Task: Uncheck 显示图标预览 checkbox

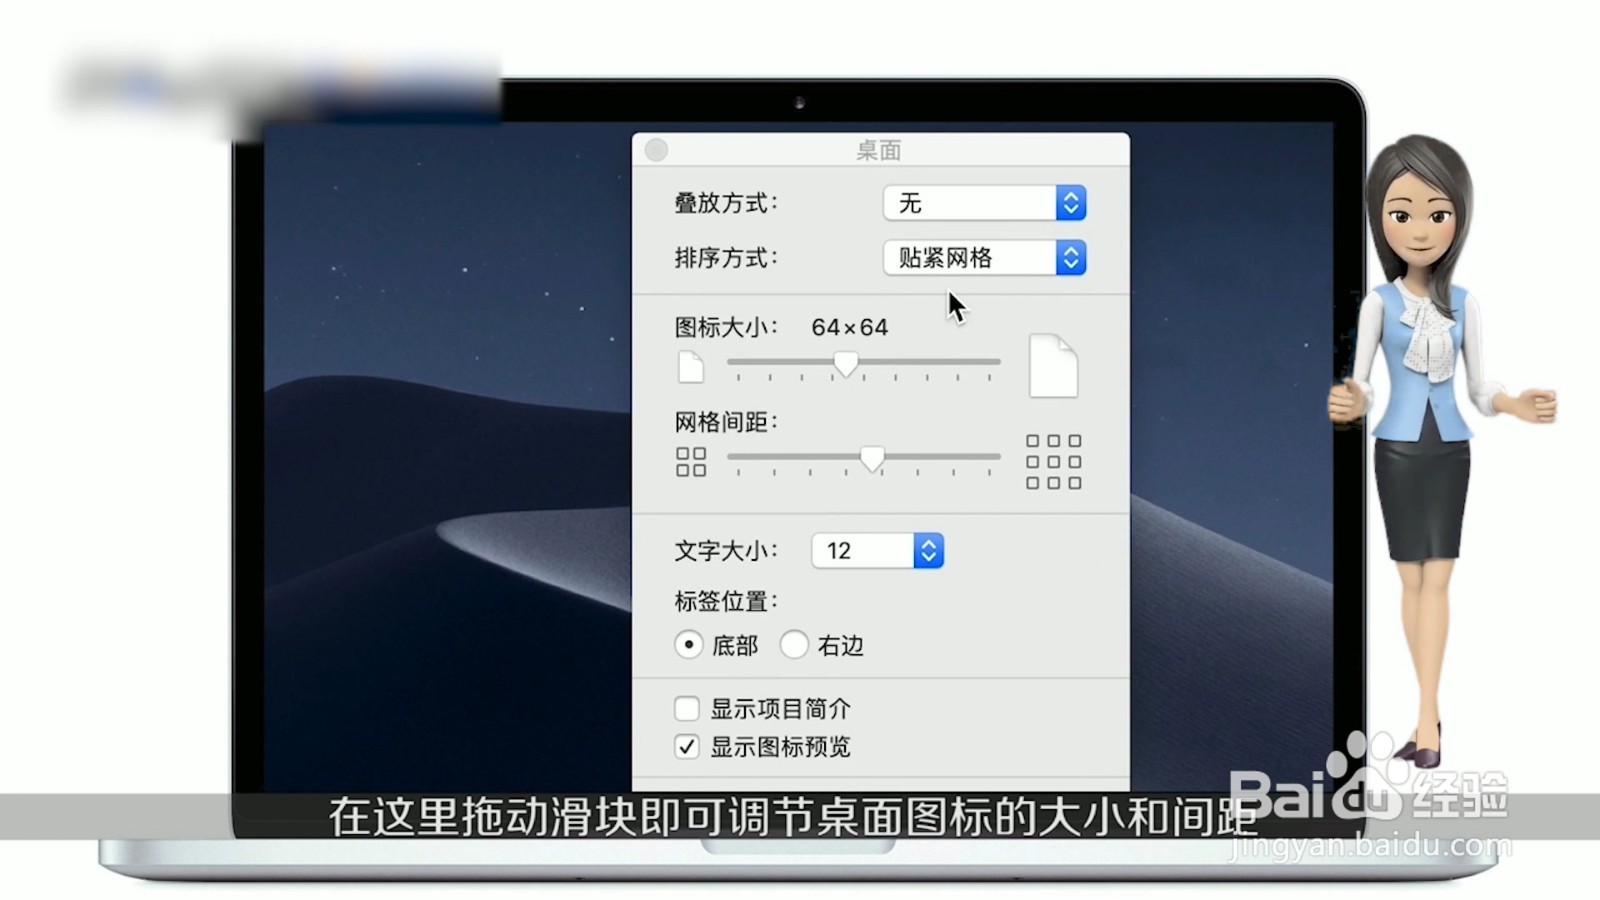Action: click(x=687, y=746)
